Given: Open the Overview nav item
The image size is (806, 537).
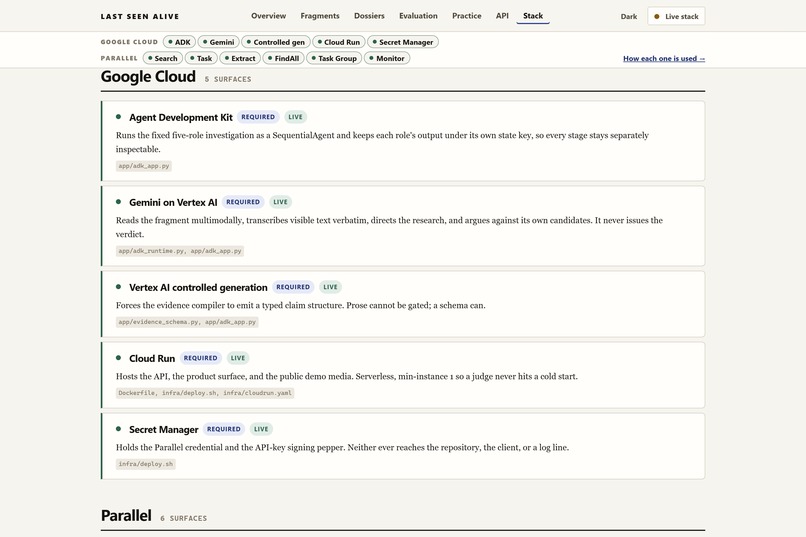Looking at the screenshot, I should point(268,16).
